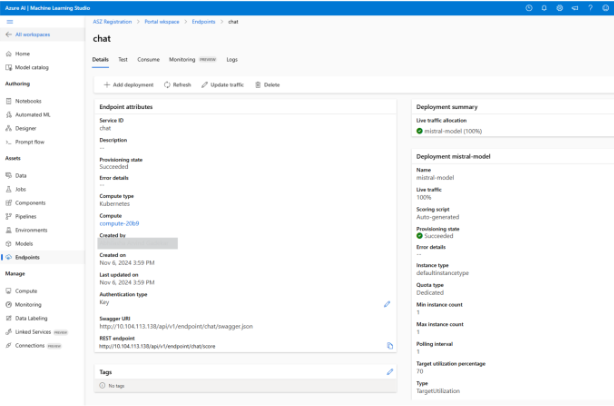This screenshot has height=406, width=614.
Task: Open Environments in sidebar
Action: click(x=26, y=230)
